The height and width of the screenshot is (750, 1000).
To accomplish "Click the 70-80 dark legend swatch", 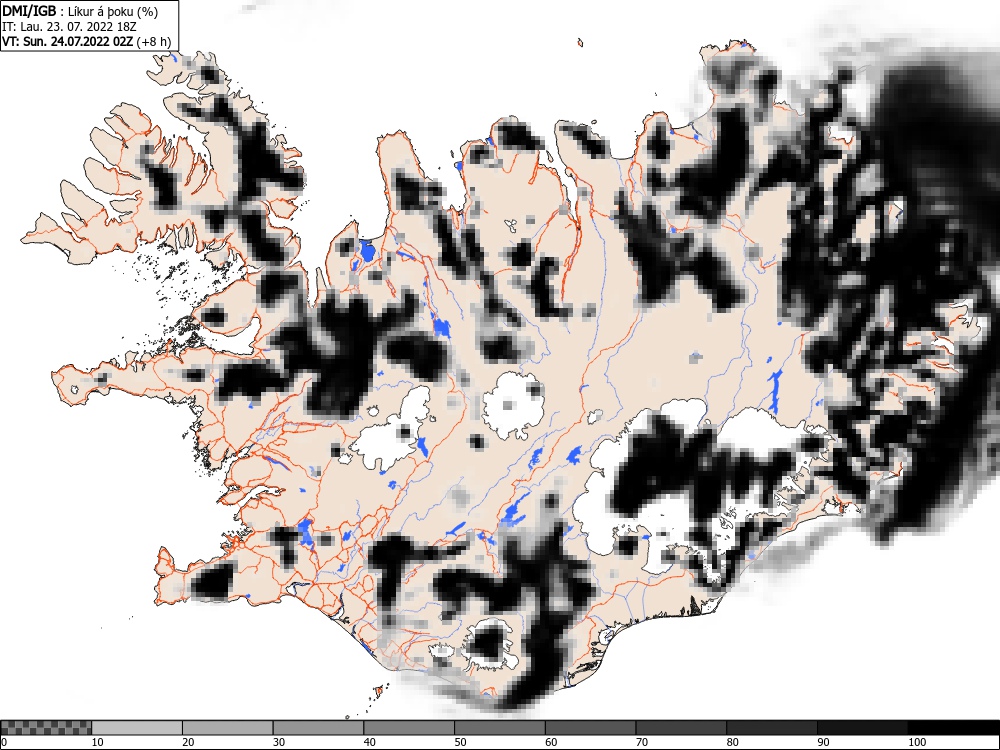I will [681, 728].
